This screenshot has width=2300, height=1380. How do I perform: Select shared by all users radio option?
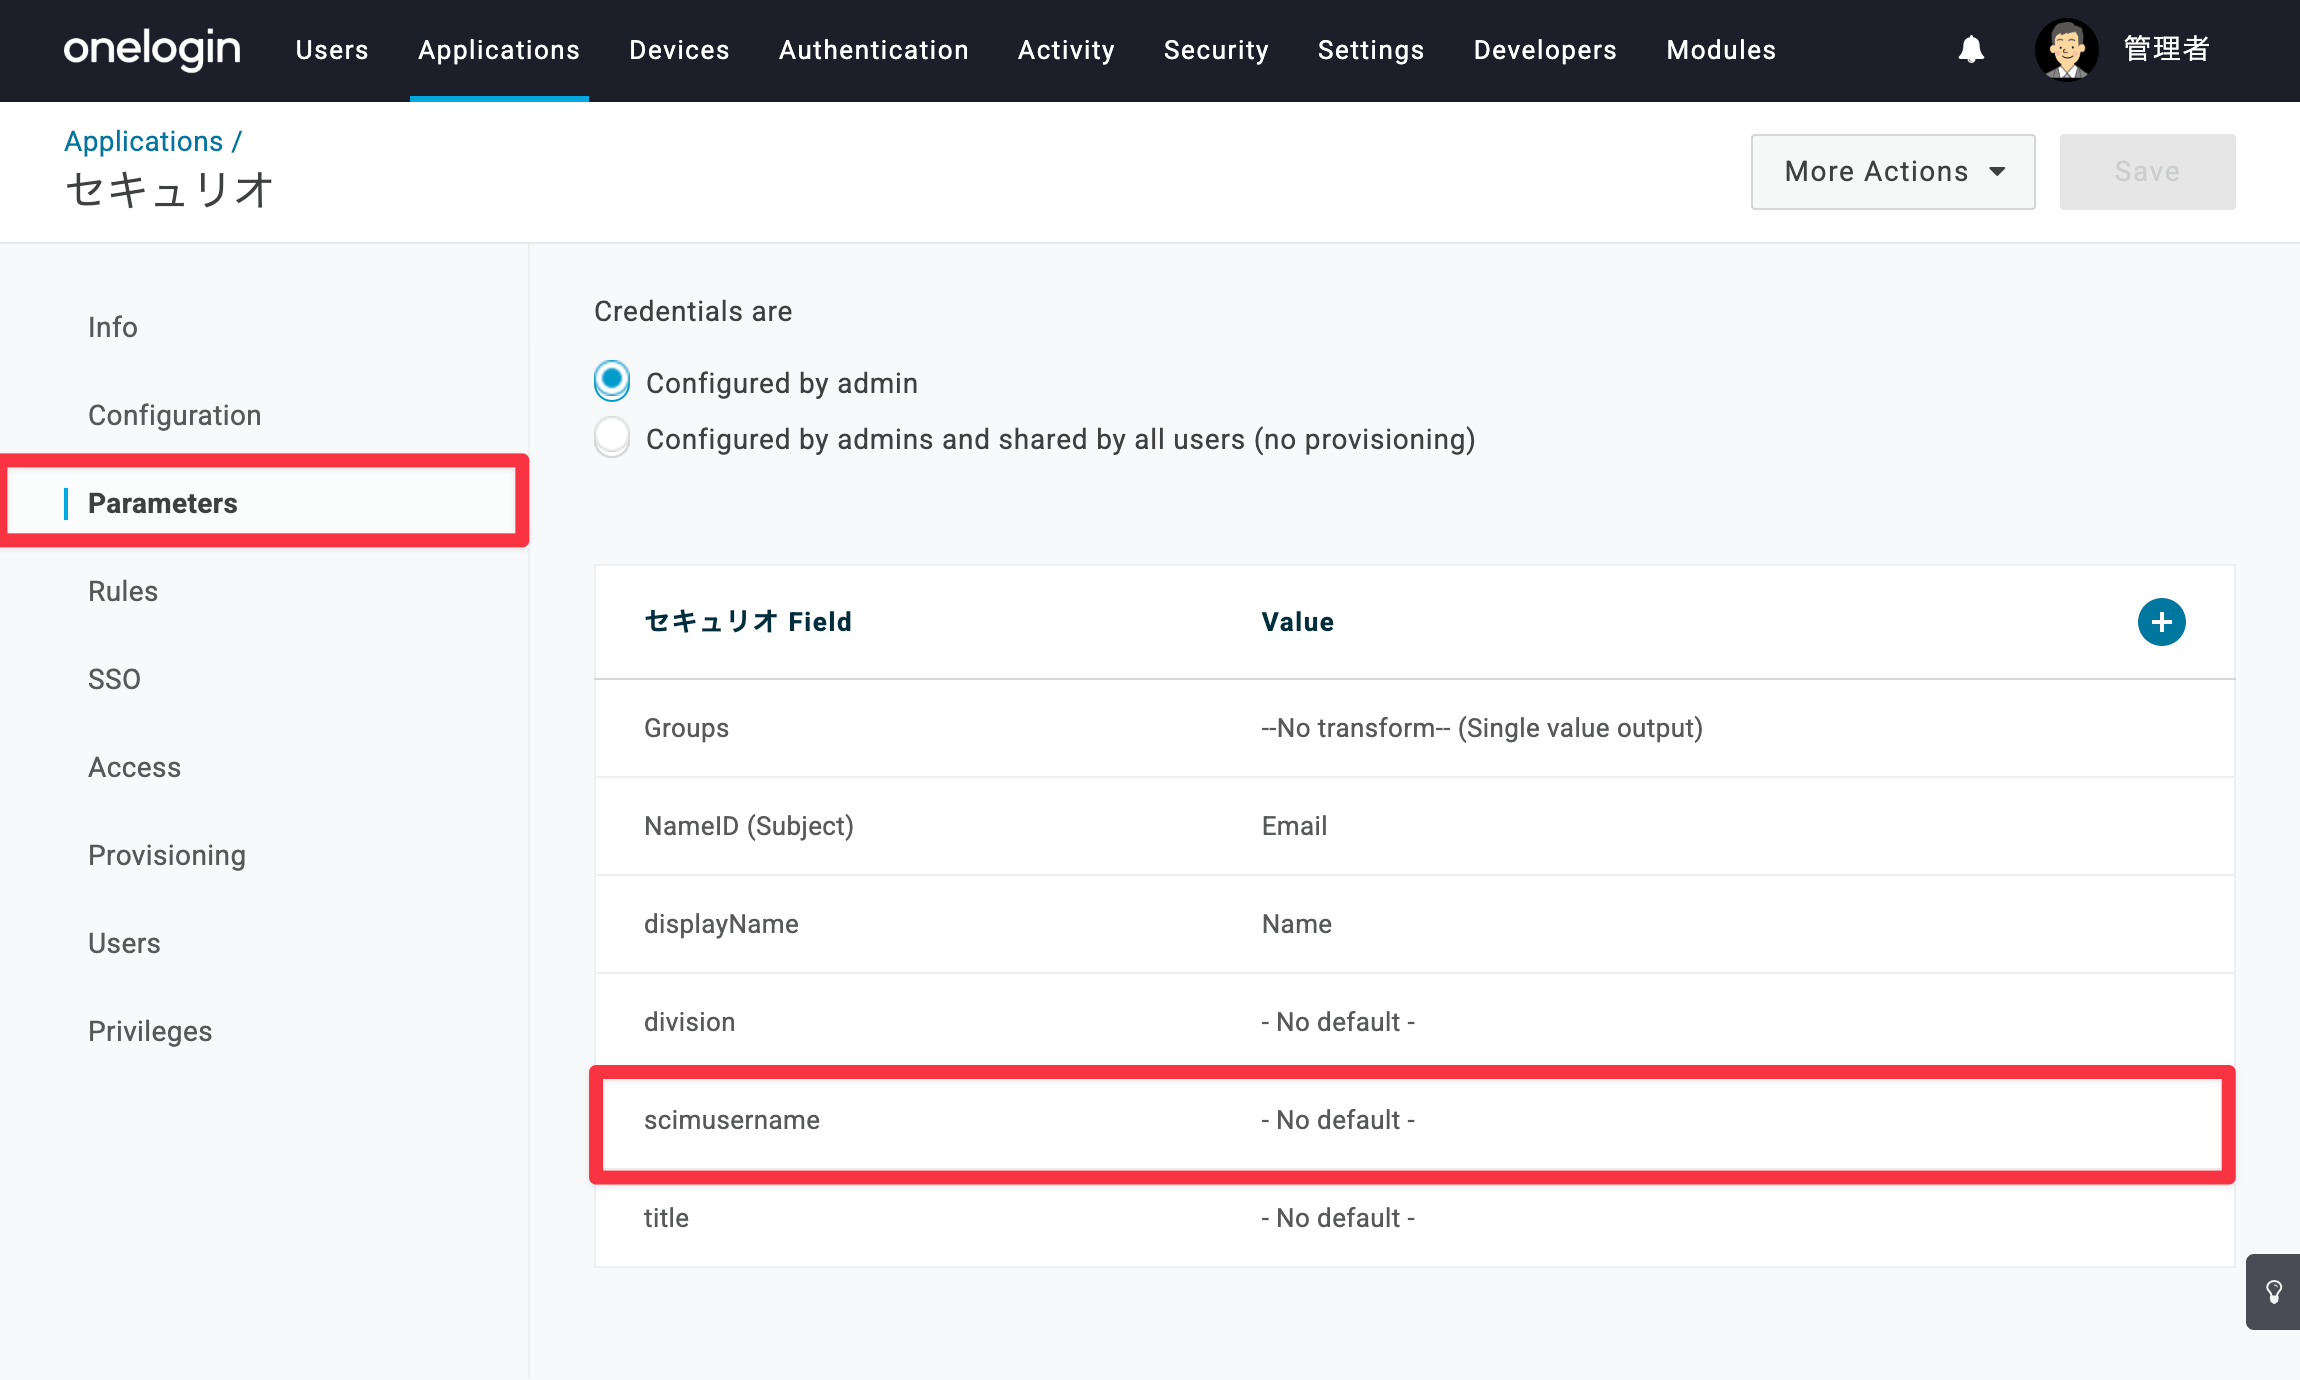click(612, 437)
